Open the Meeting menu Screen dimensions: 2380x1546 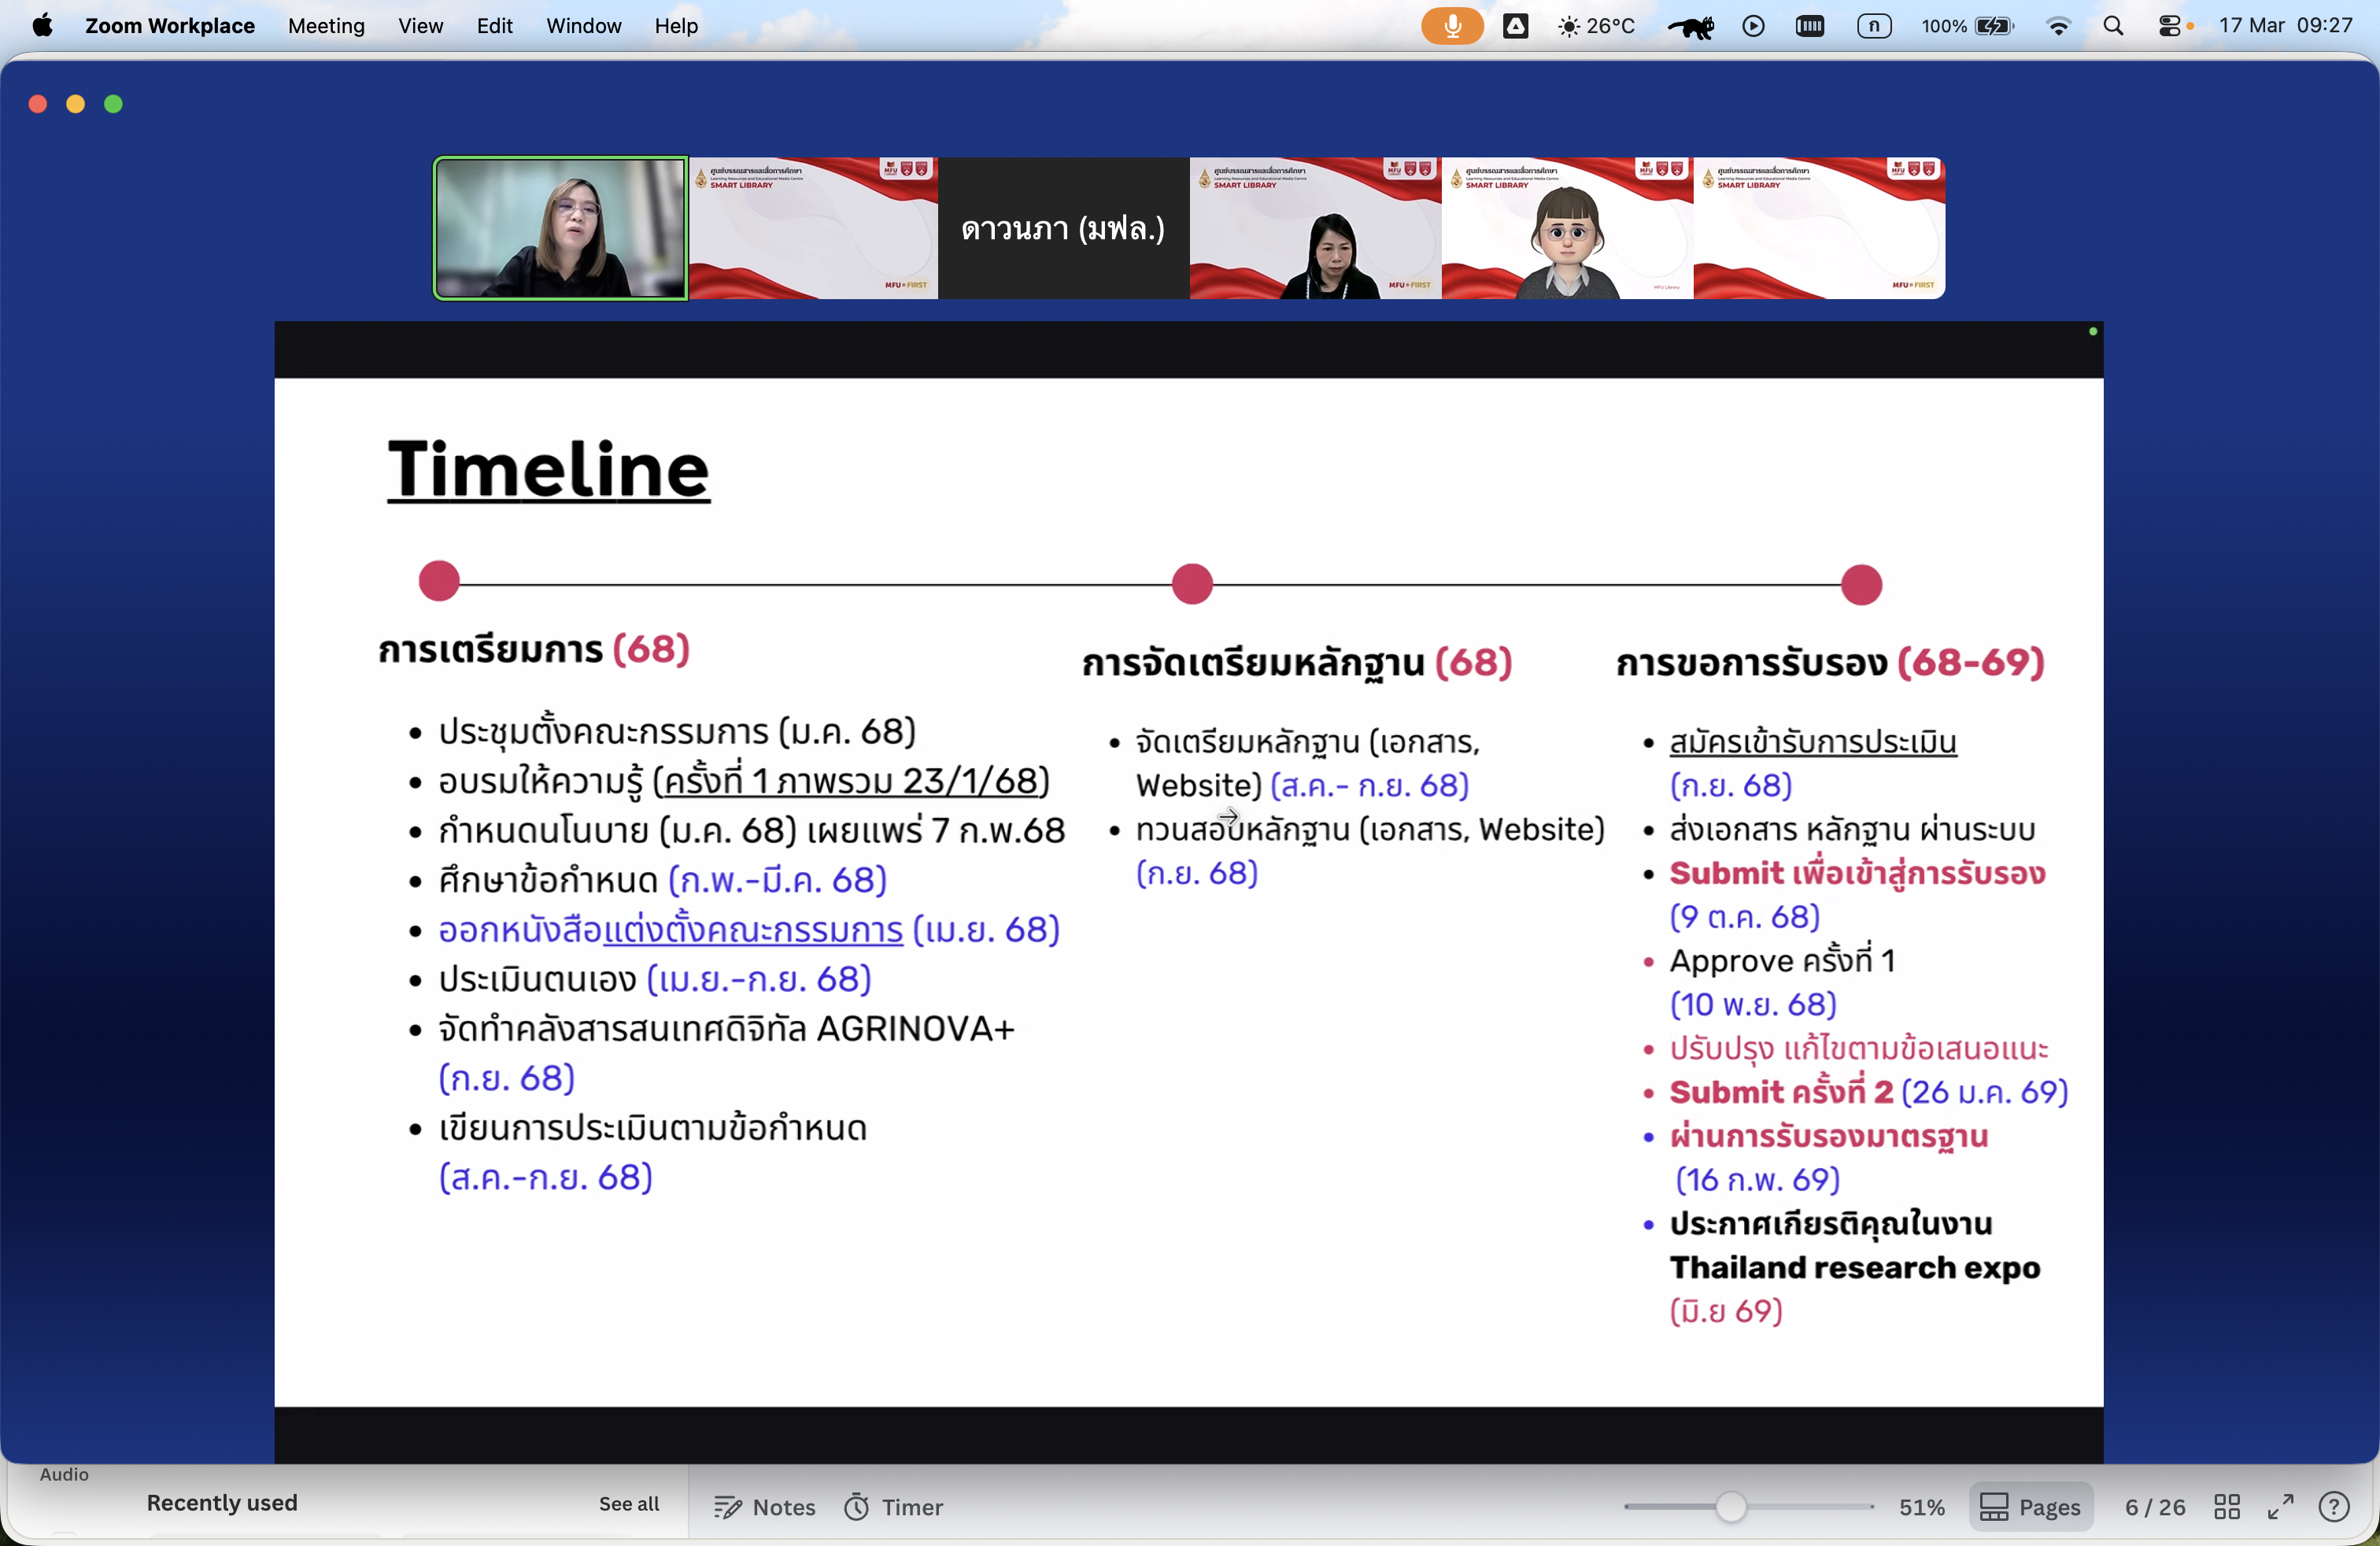click(326, 26)
